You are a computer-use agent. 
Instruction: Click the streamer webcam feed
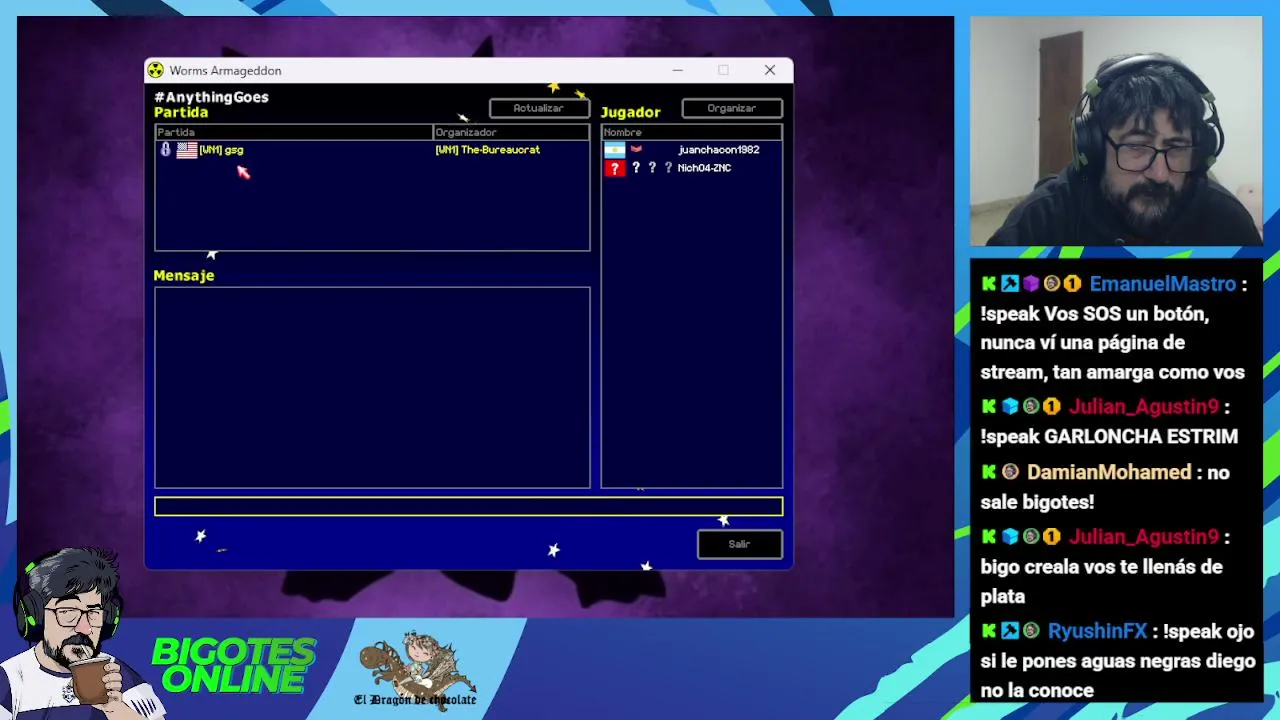1116,131
